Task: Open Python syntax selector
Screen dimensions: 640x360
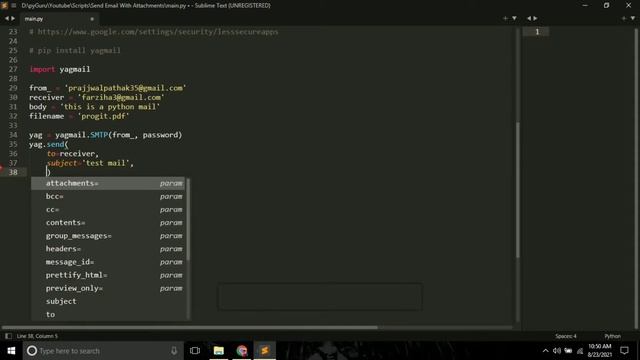Action: point(612,336)
